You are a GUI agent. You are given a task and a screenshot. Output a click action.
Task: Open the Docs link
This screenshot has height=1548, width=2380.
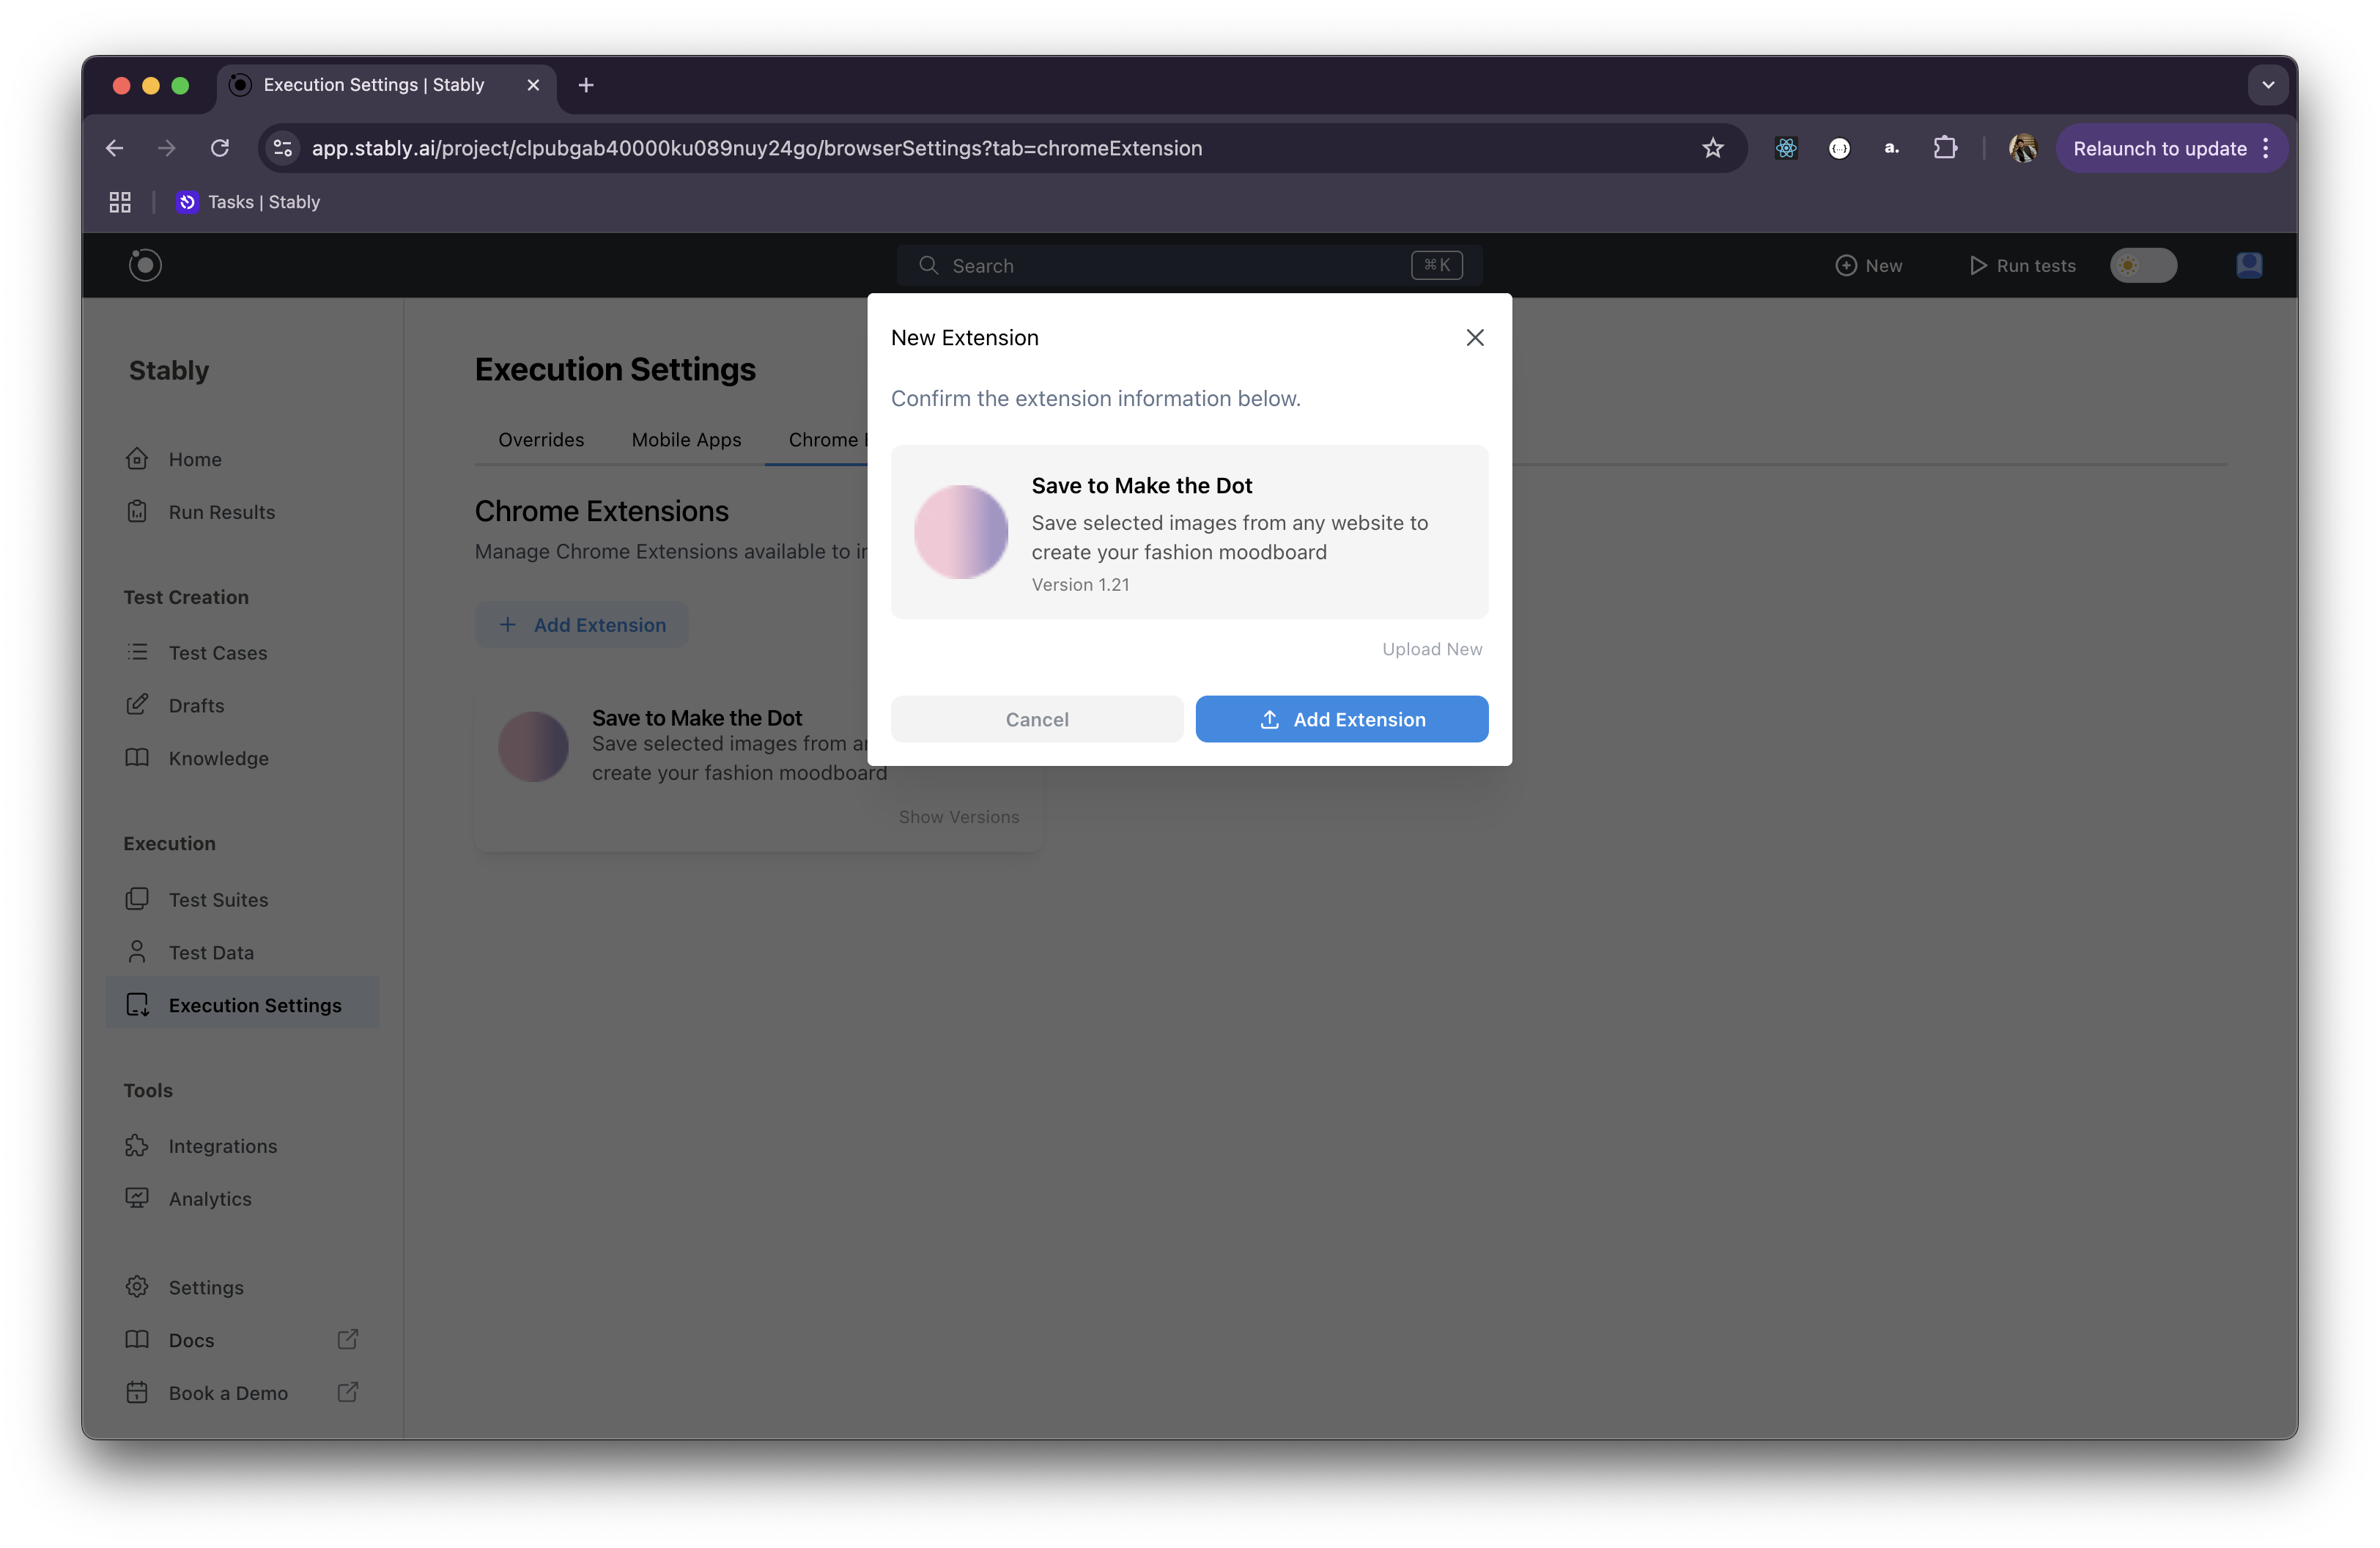191,1340
